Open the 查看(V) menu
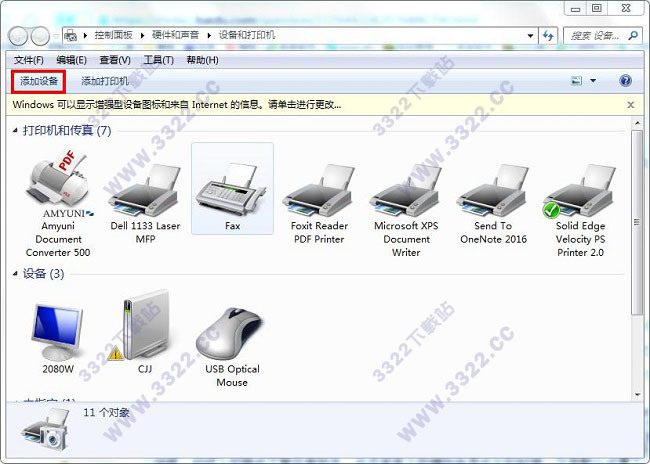This screenshot has width=650, height=464. [115, 60]
